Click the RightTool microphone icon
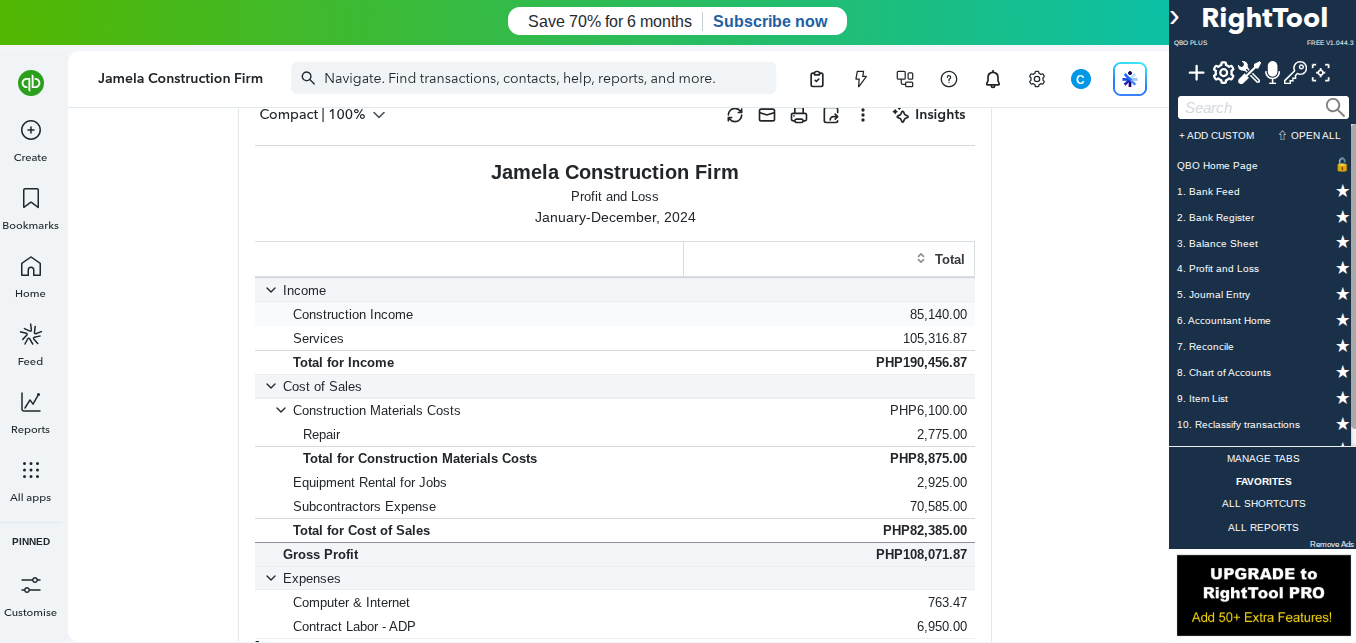1356x643 pixels. pos(1272,72)
